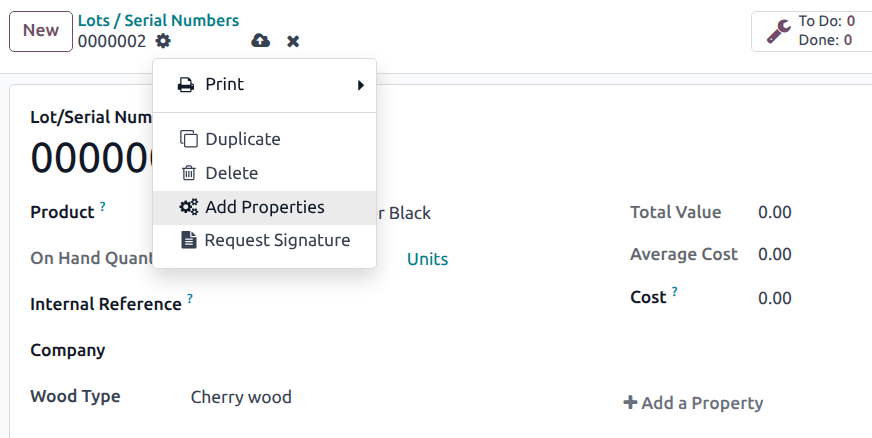This screenshot has width=872, height=438.
Task: Open Lots / Serial Numbers breadcrumb
Action: pos(158,20)
